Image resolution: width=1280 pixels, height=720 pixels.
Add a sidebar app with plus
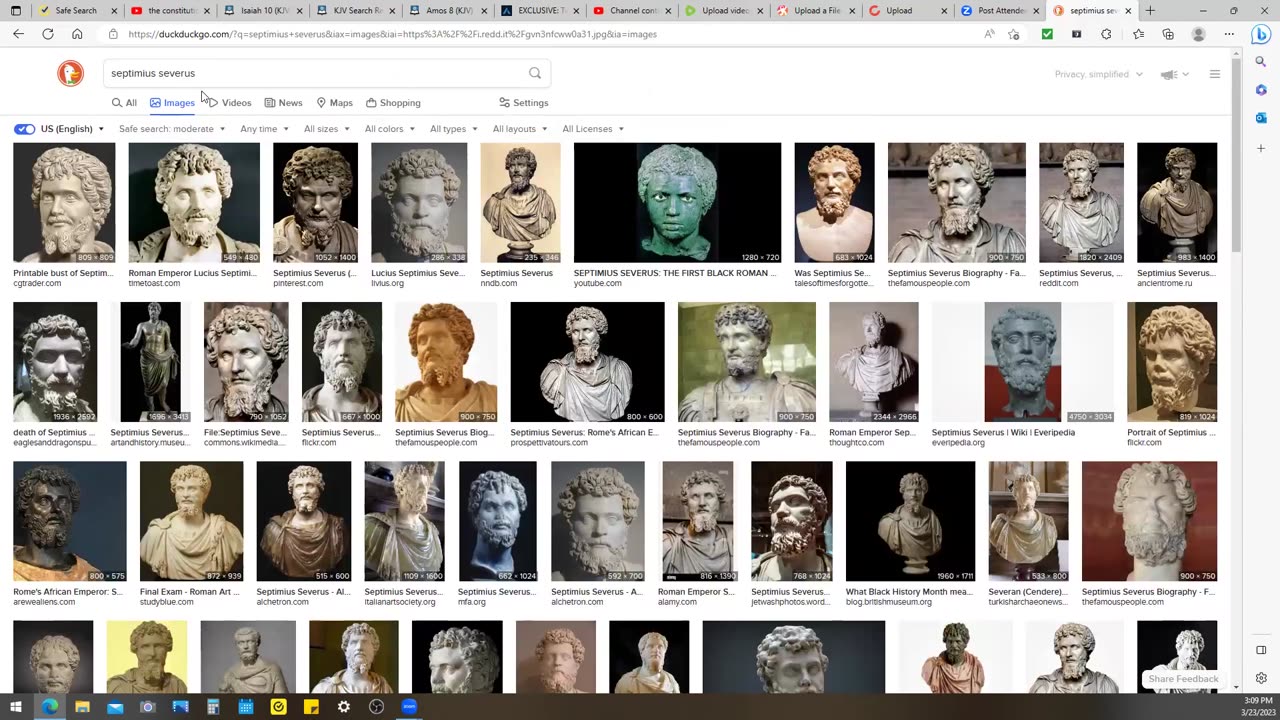click(1261, 148)
